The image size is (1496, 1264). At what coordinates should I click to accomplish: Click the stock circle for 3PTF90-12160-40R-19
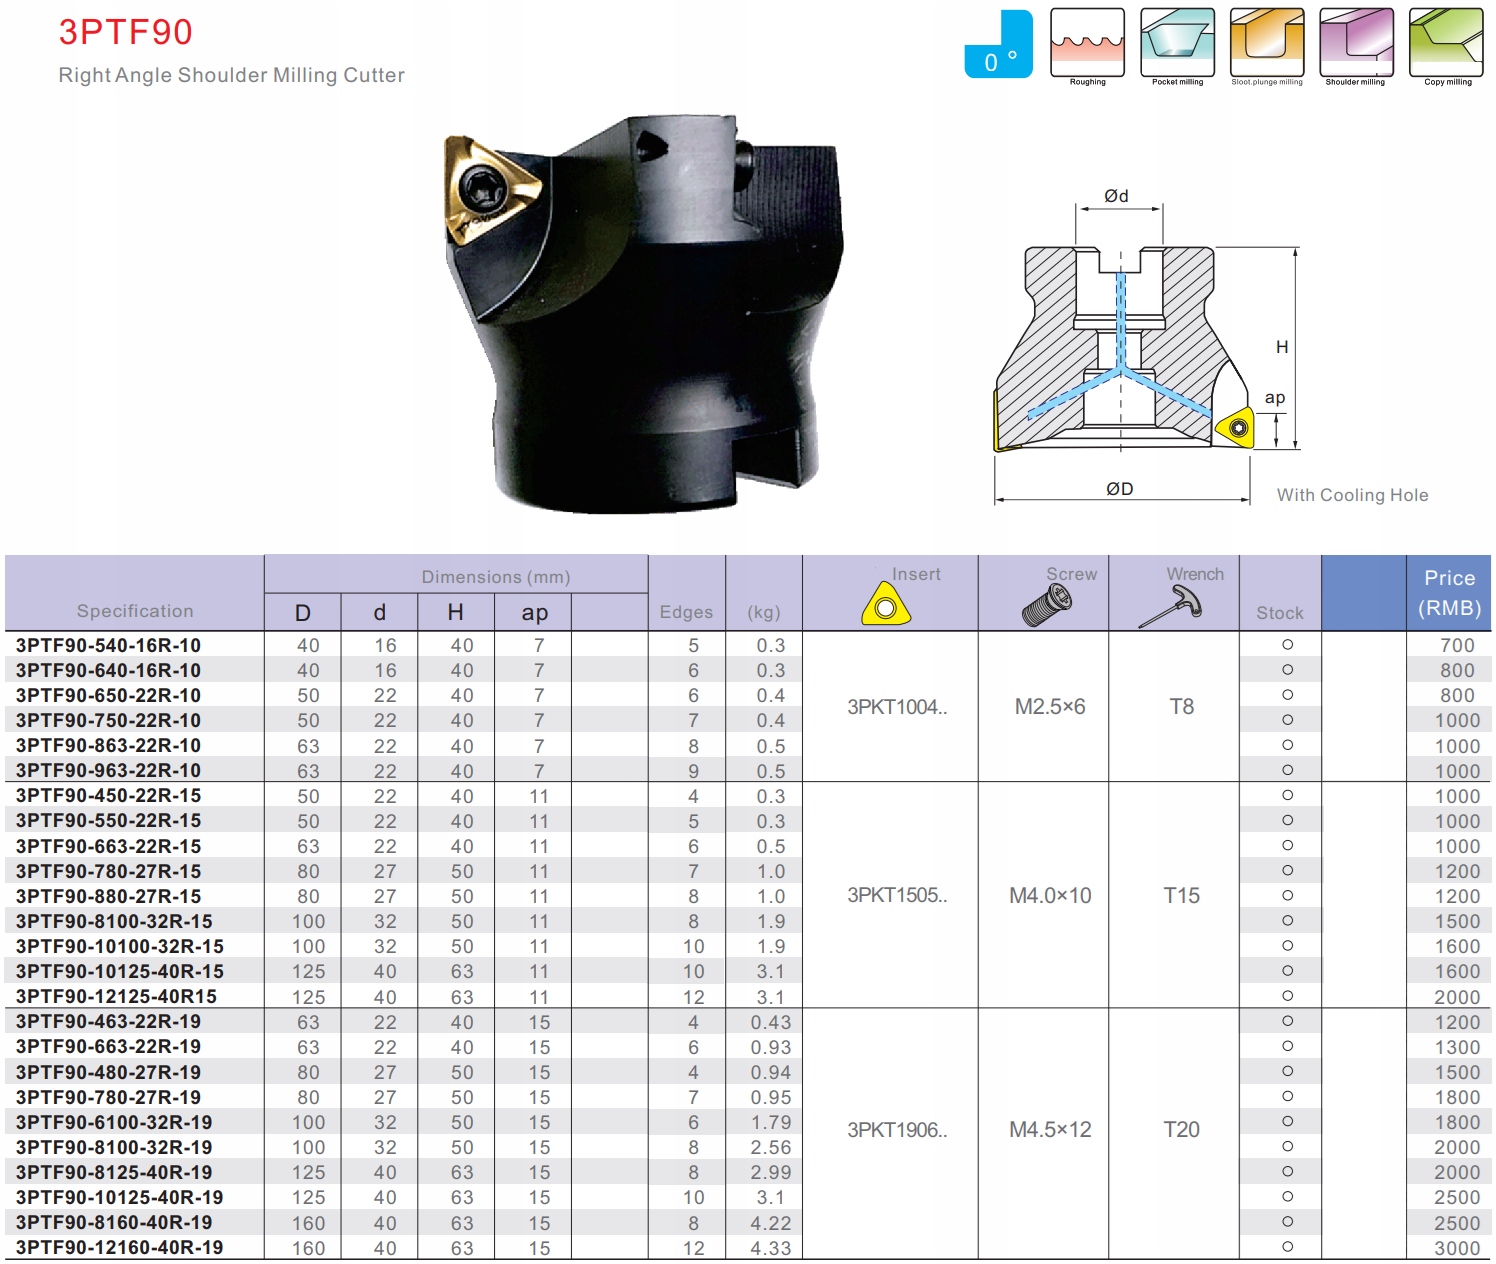[1287, 1247]
